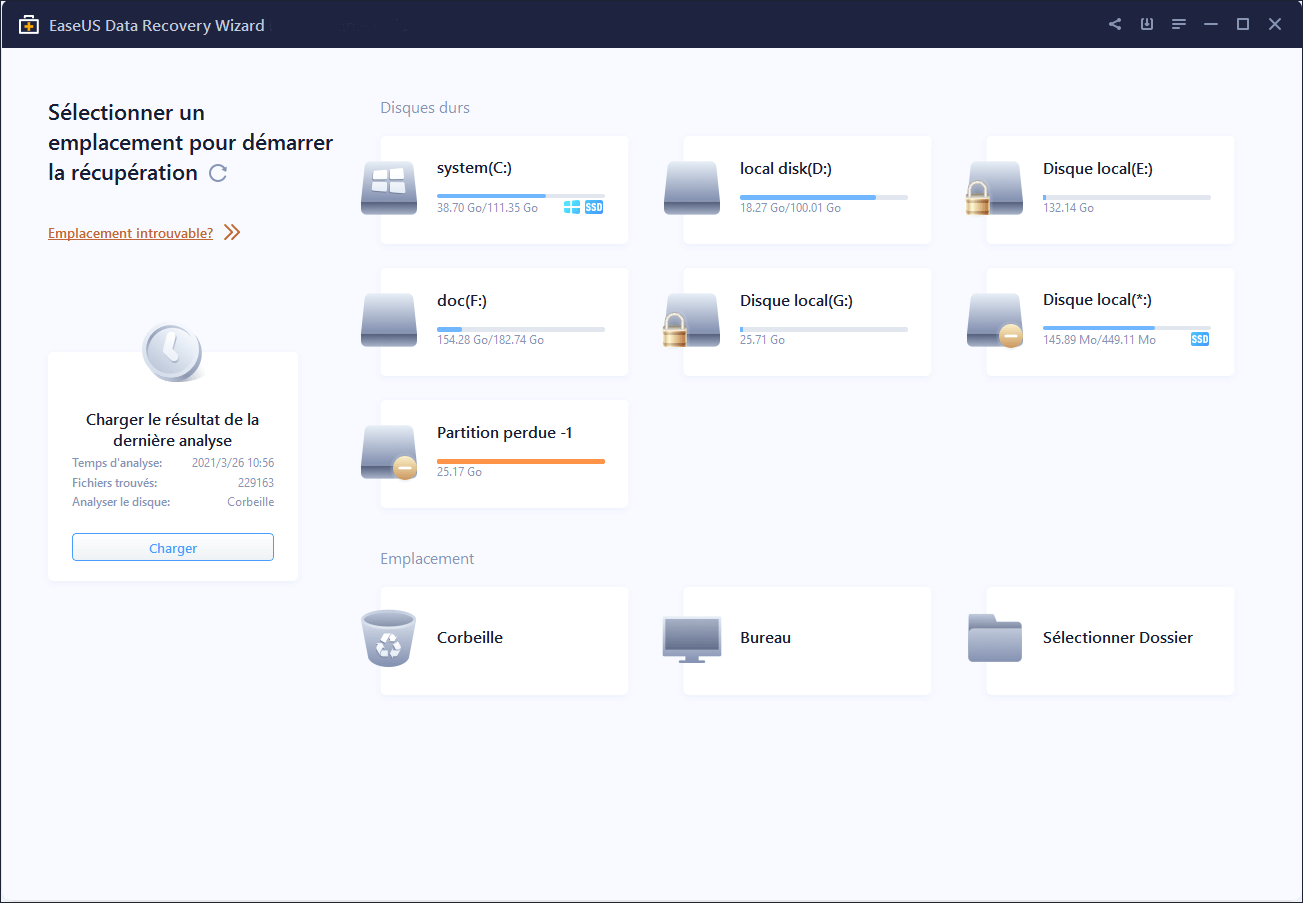Click the Charger le résultat de la dernière analyse heading
1303x903 pixels.
click(x=172, y=430)
